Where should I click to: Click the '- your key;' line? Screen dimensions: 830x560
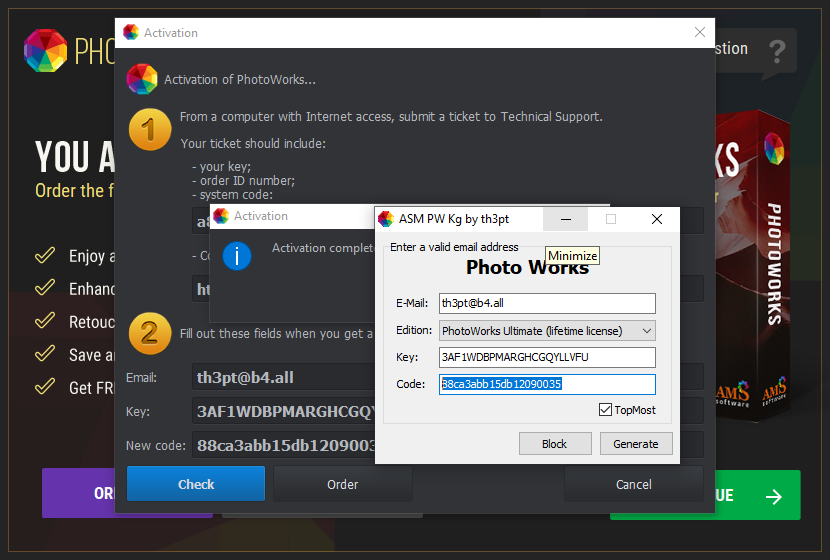[x=221, y=167]
